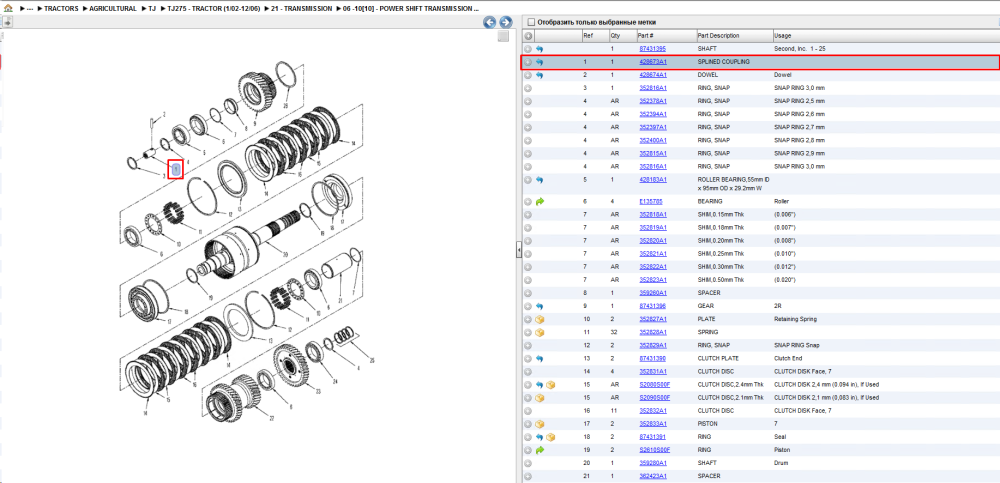Select the 'SPLINED COUPLING' description cell
Screen dimensions: 1000x483
coord(724,62)
